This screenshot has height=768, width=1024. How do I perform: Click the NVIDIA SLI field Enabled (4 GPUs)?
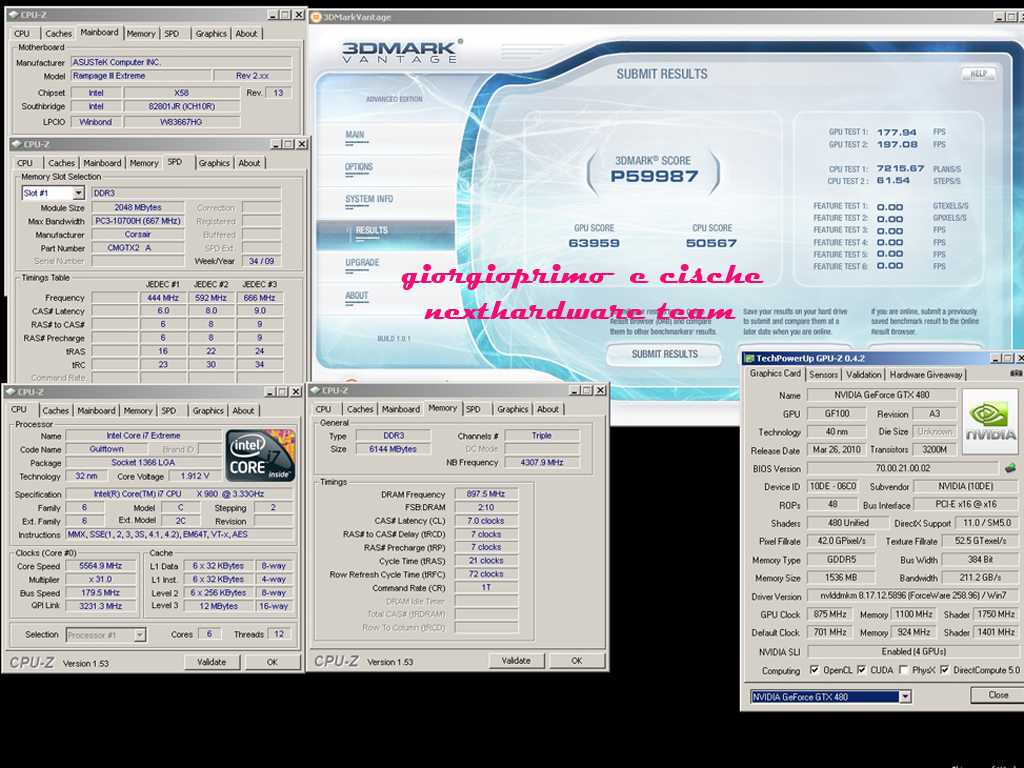coord(913,651)
